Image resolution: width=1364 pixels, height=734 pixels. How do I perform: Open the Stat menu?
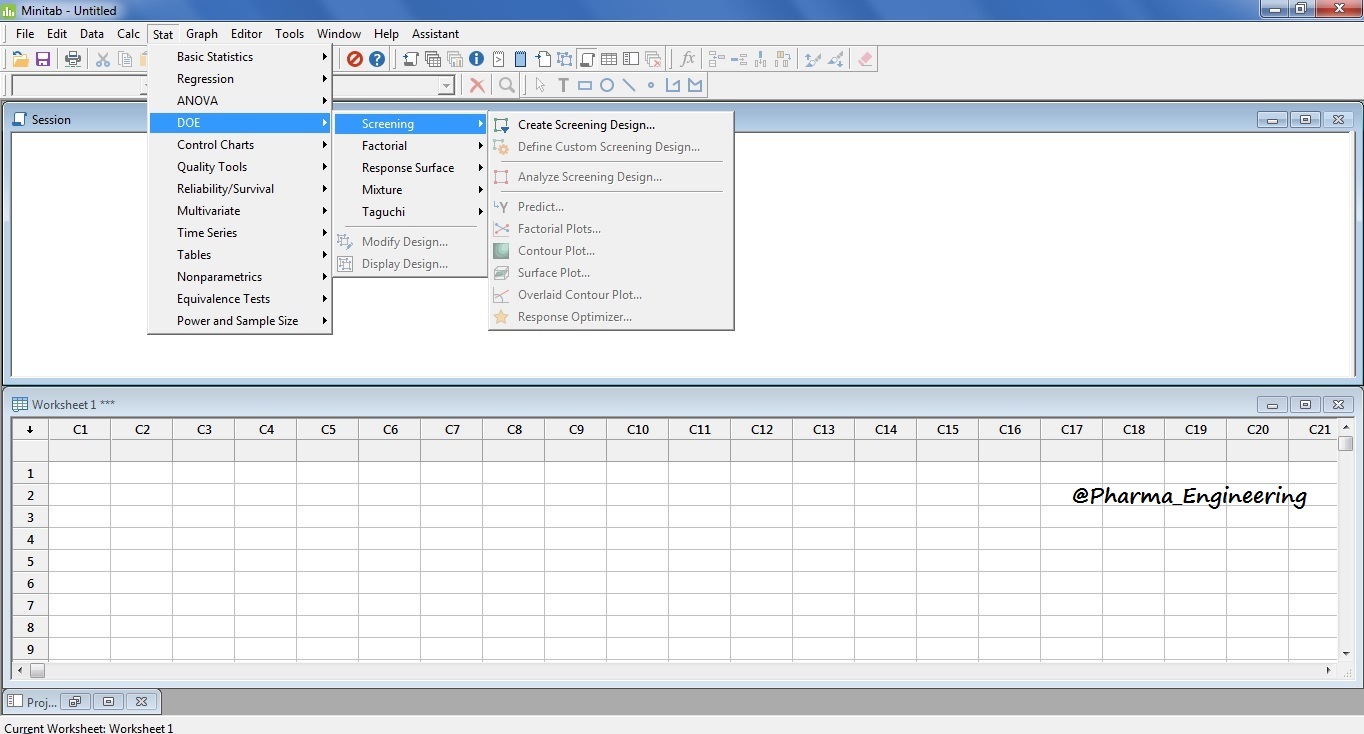(x=162, y=33)
